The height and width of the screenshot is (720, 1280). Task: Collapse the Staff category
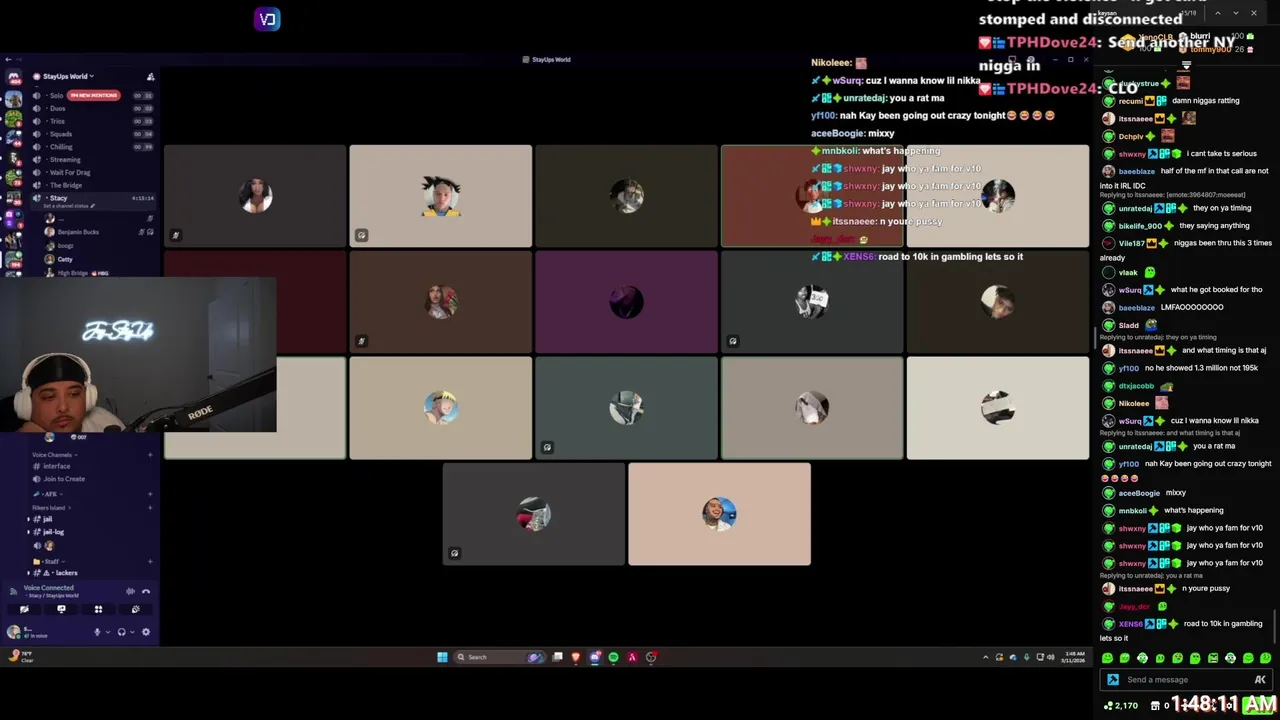pos(48,562)
